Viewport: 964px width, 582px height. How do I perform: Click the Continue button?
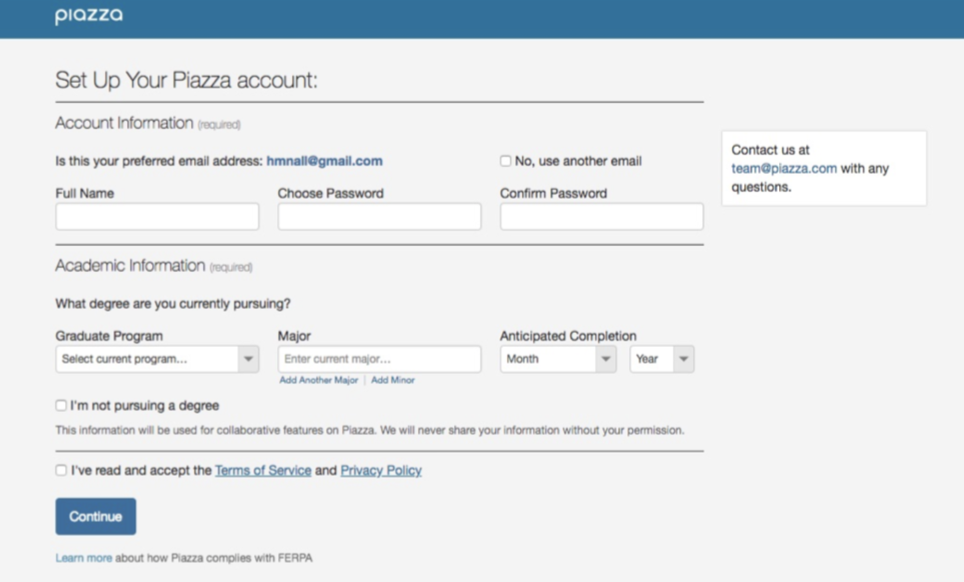(x=95, y=516)
